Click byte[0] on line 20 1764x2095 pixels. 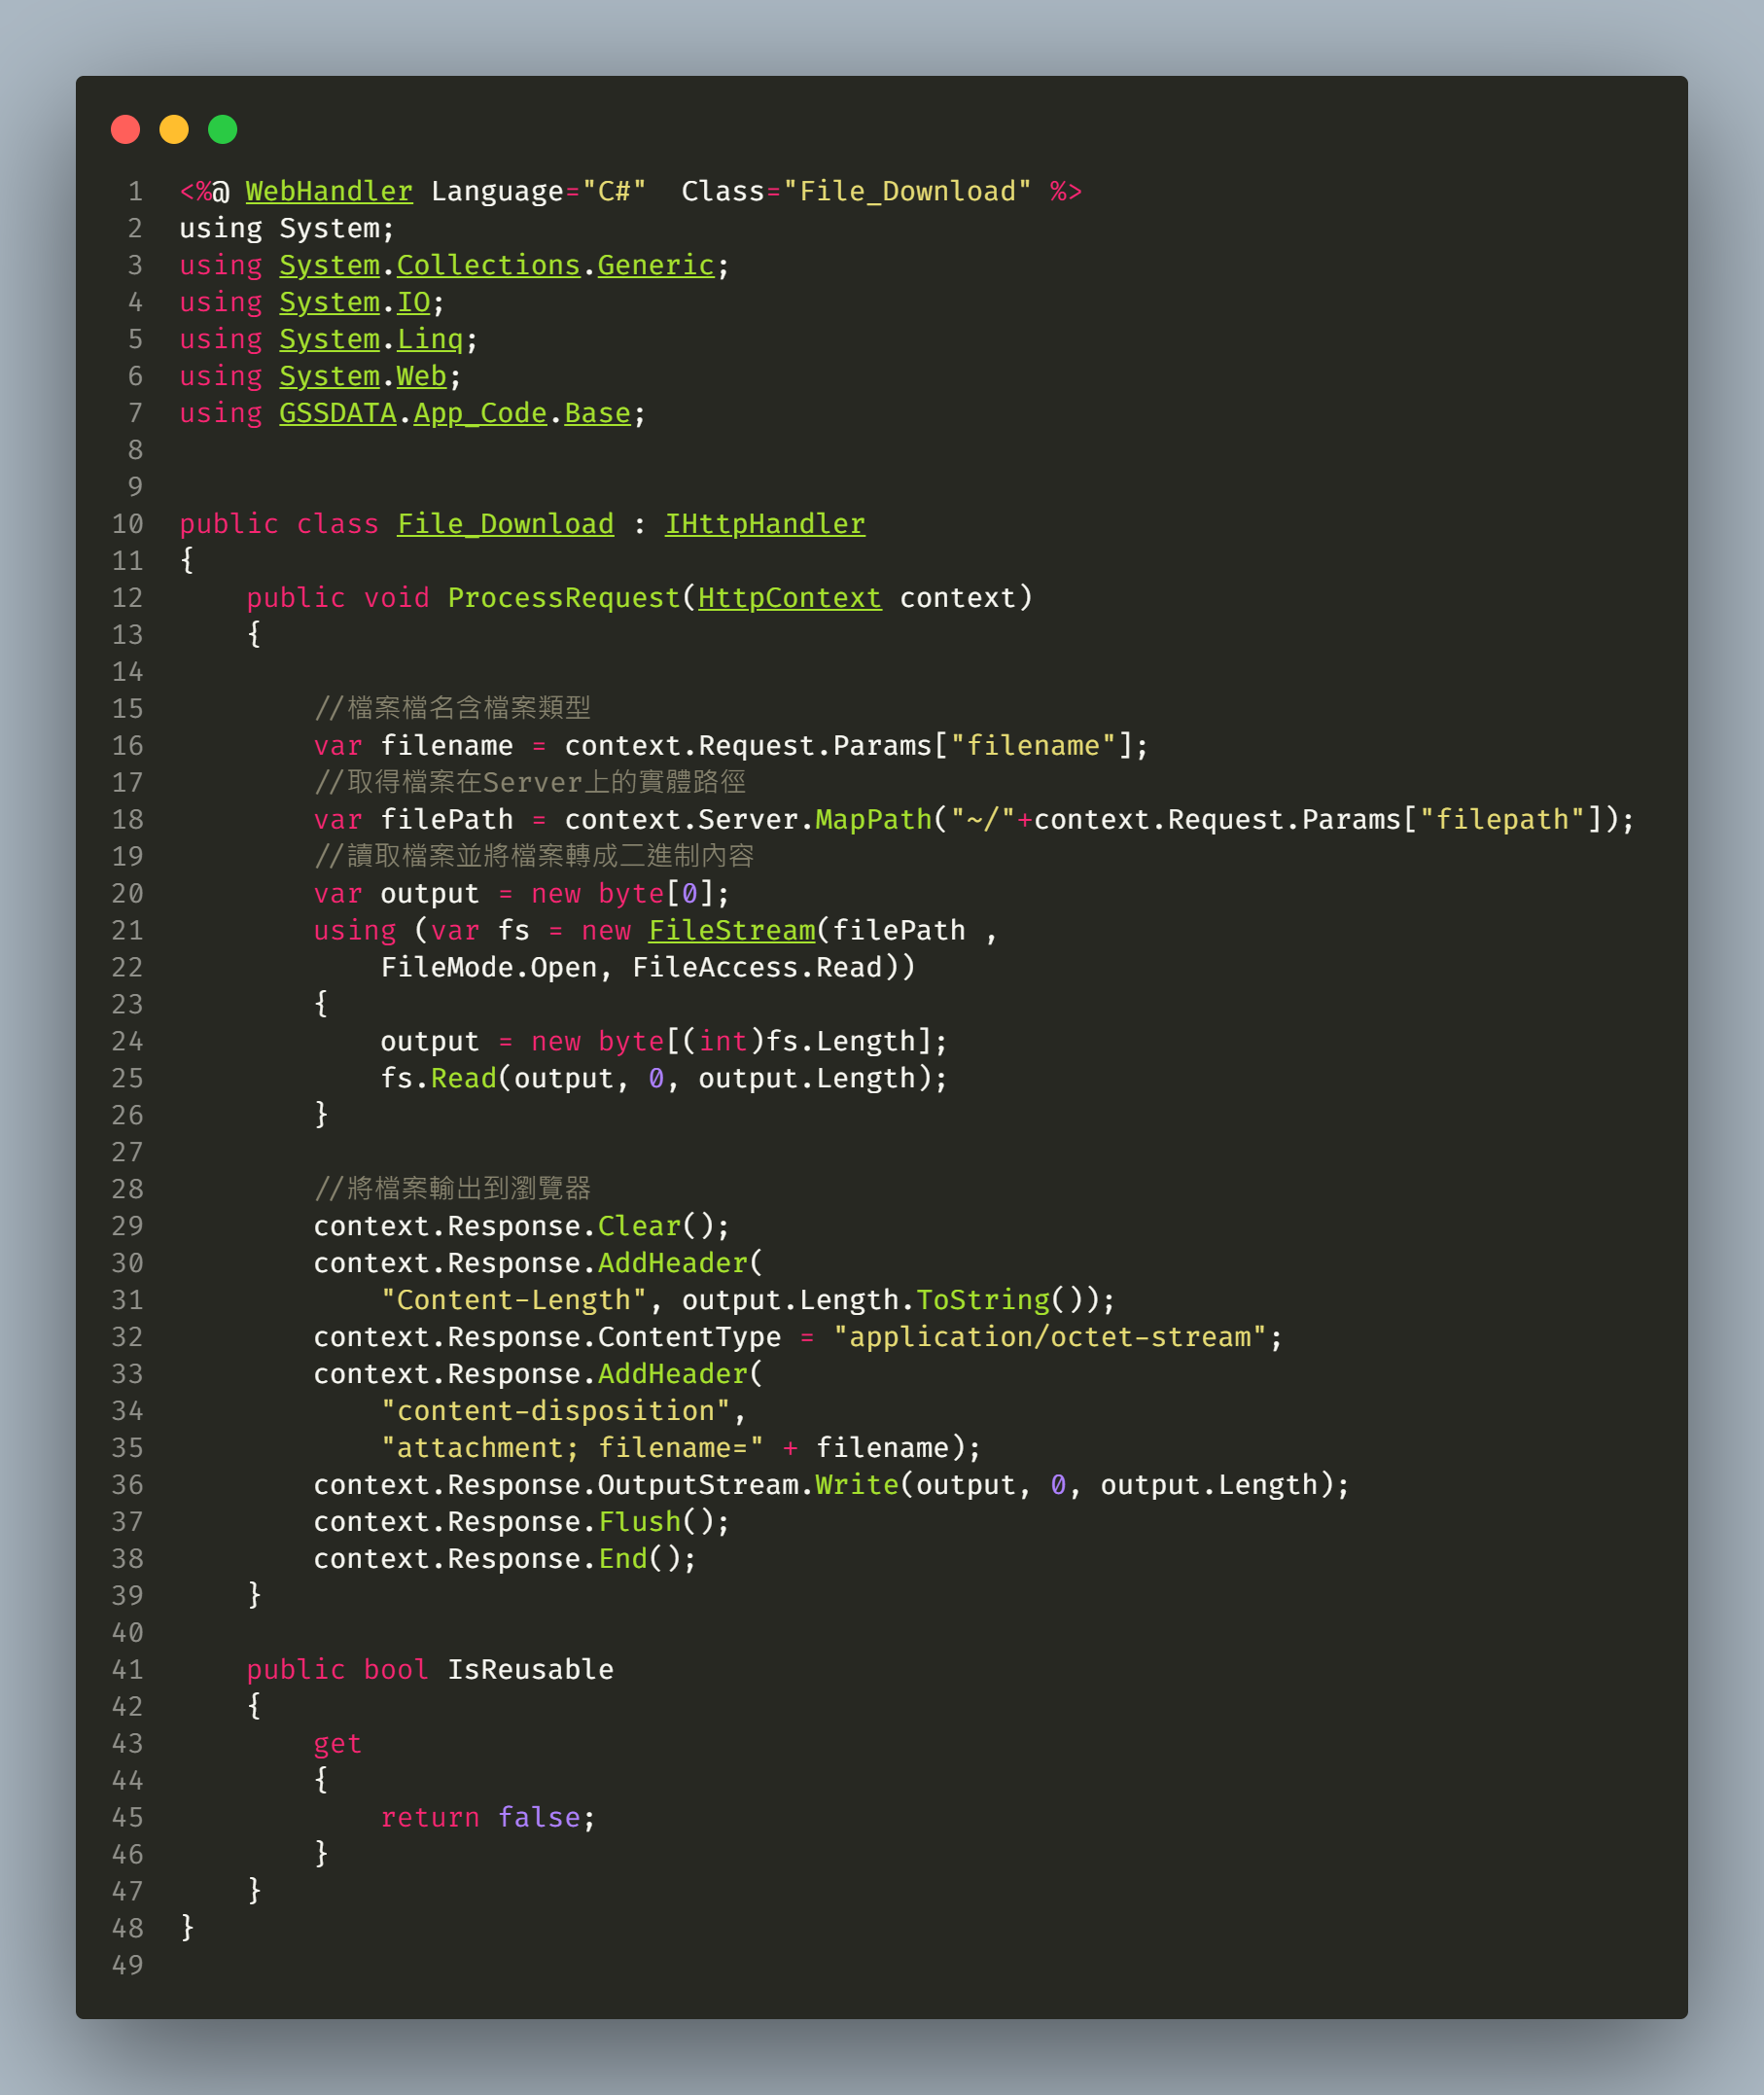[656, 893]
